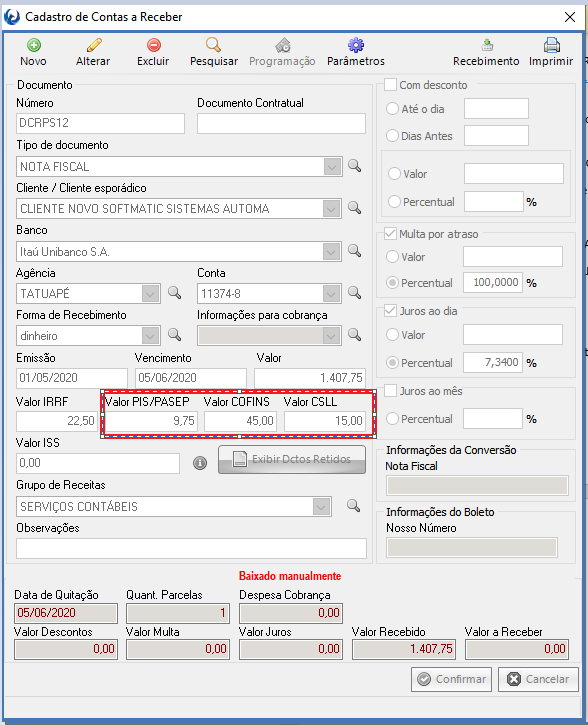
Task: Search Grupo de Receitas with magnifier icon
Action: [x=354, y=506]
